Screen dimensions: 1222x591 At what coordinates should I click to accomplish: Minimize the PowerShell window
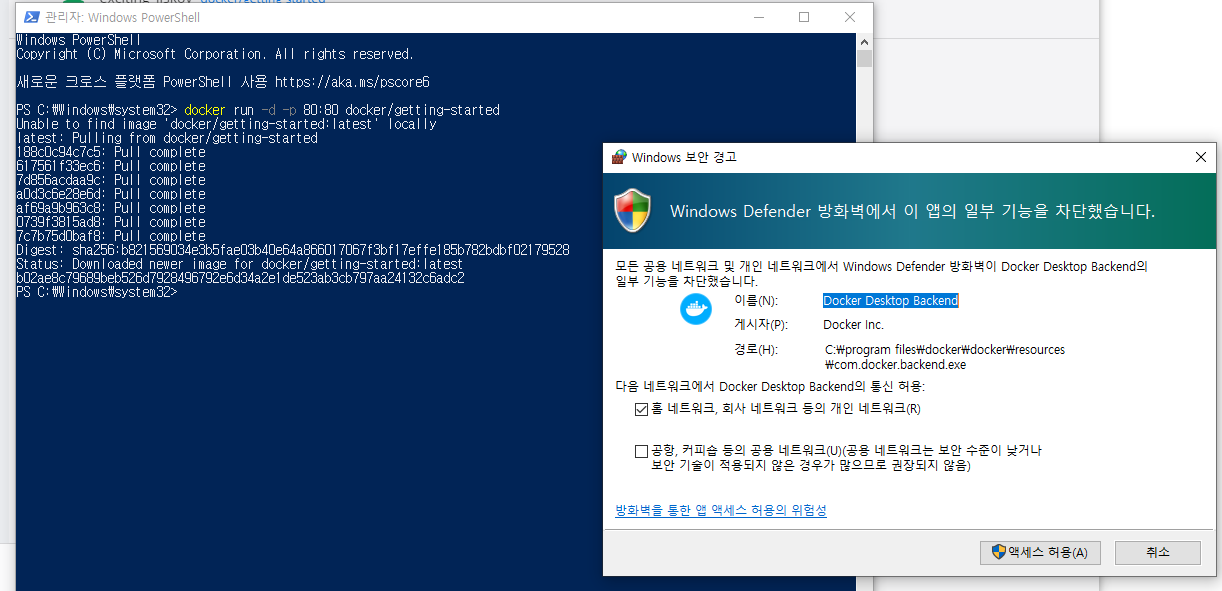pos(759,18)
